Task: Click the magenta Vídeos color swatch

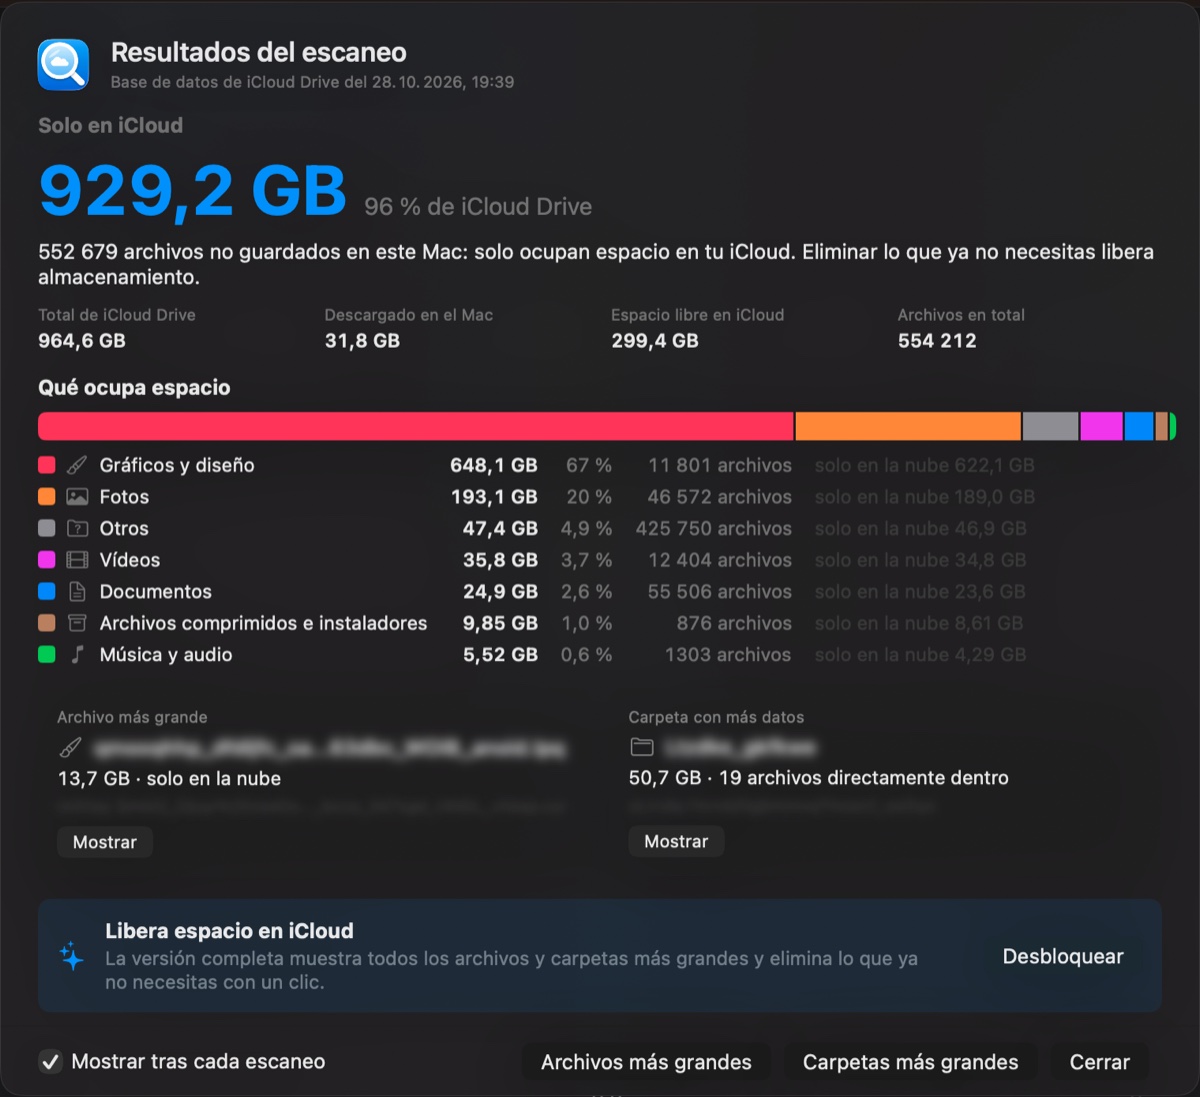Action: 47,560
